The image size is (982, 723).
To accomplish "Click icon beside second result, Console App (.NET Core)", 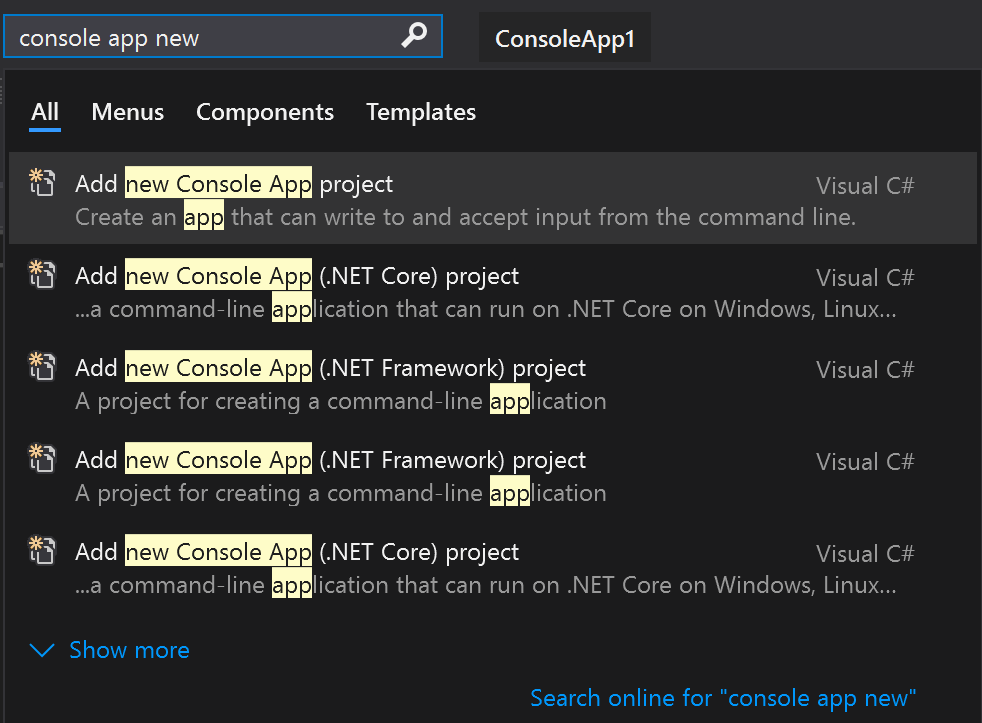I will click(42, 274).
